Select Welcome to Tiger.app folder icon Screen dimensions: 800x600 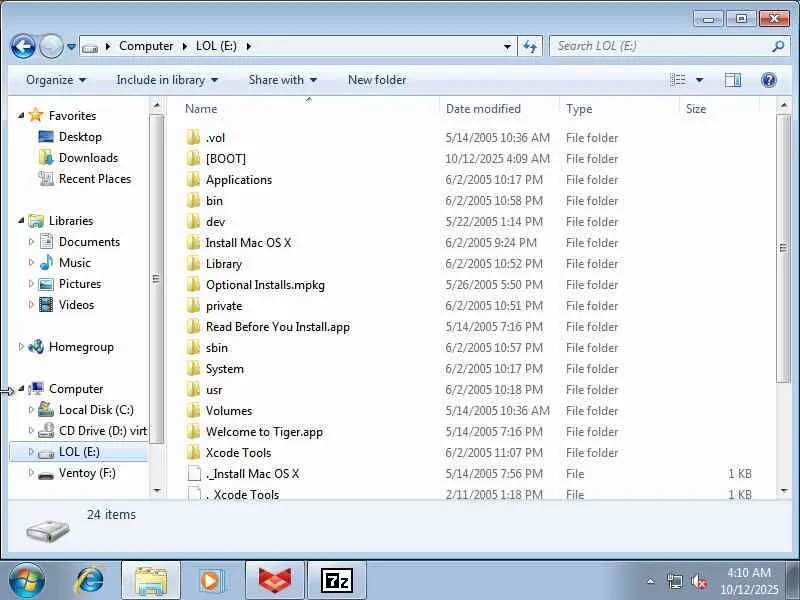click(193, 432)
